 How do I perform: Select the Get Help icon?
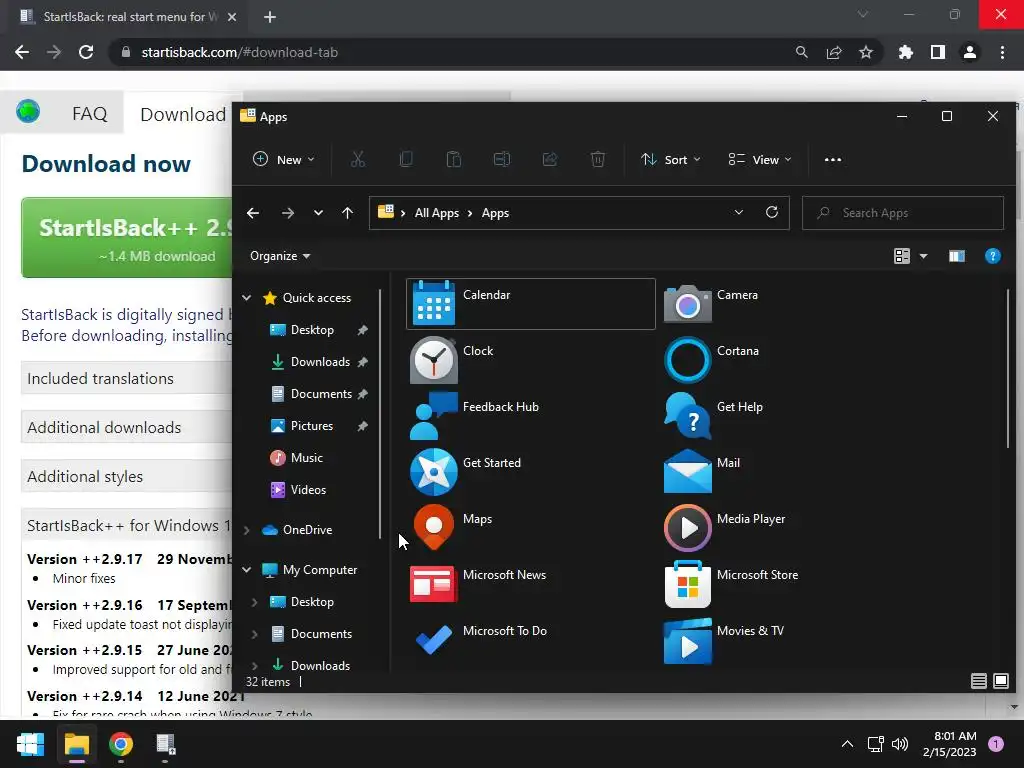[x=687, y=415]
